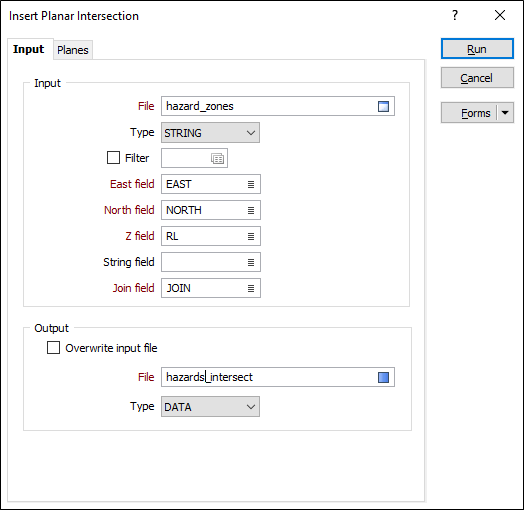Screen dimensions: 524x510
Task: Click the Cancel button
Action: point(477,78)
